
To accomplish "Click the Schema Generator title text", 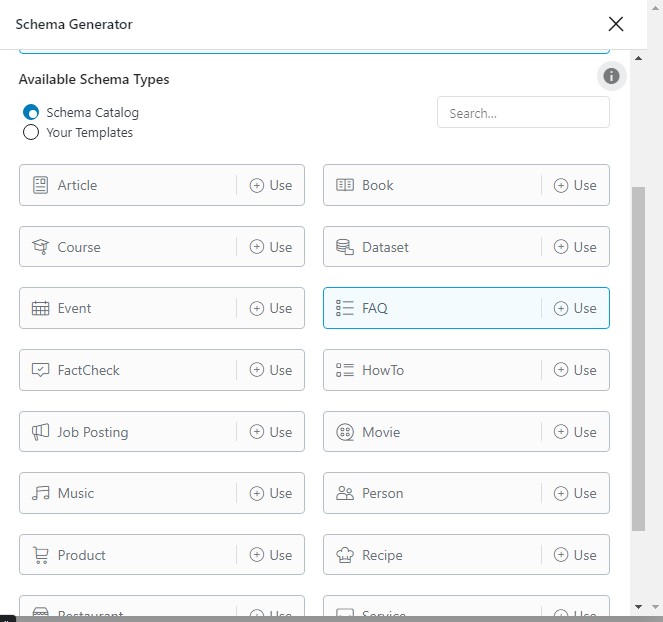I will click(74, 25).
